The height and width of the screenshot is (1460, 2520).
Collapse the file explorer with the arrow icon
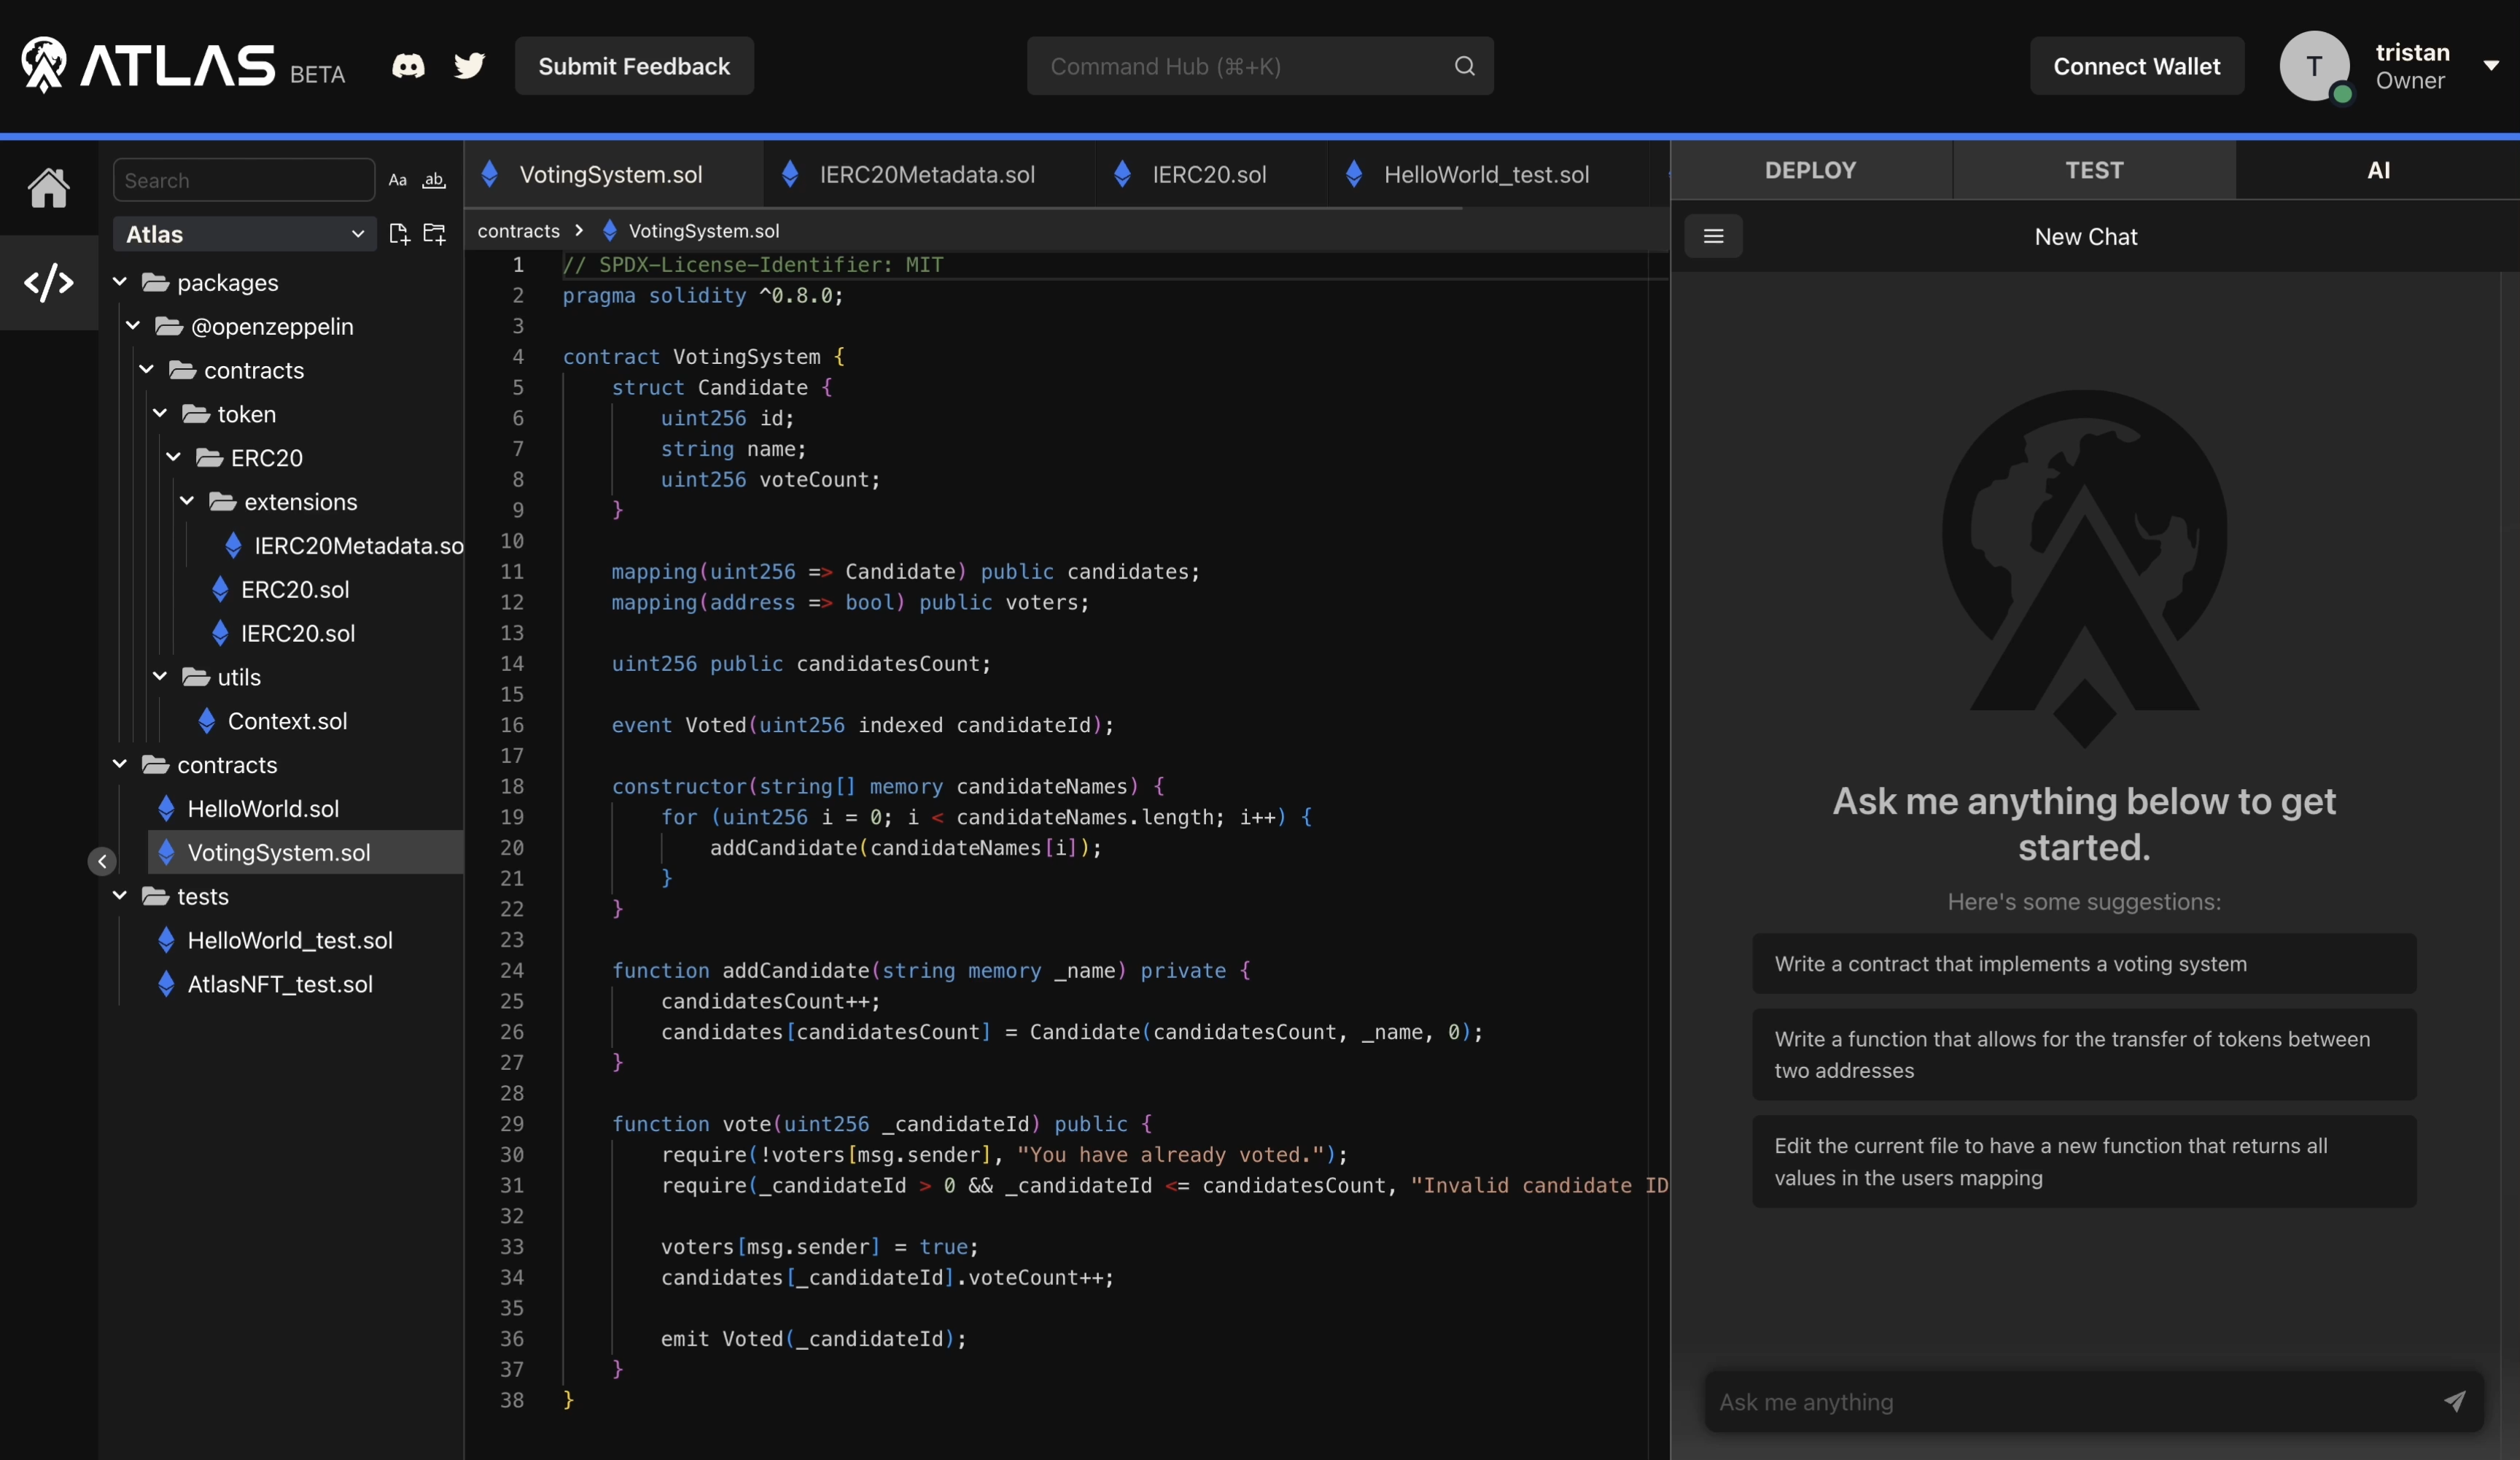click(x=101, y=861)
